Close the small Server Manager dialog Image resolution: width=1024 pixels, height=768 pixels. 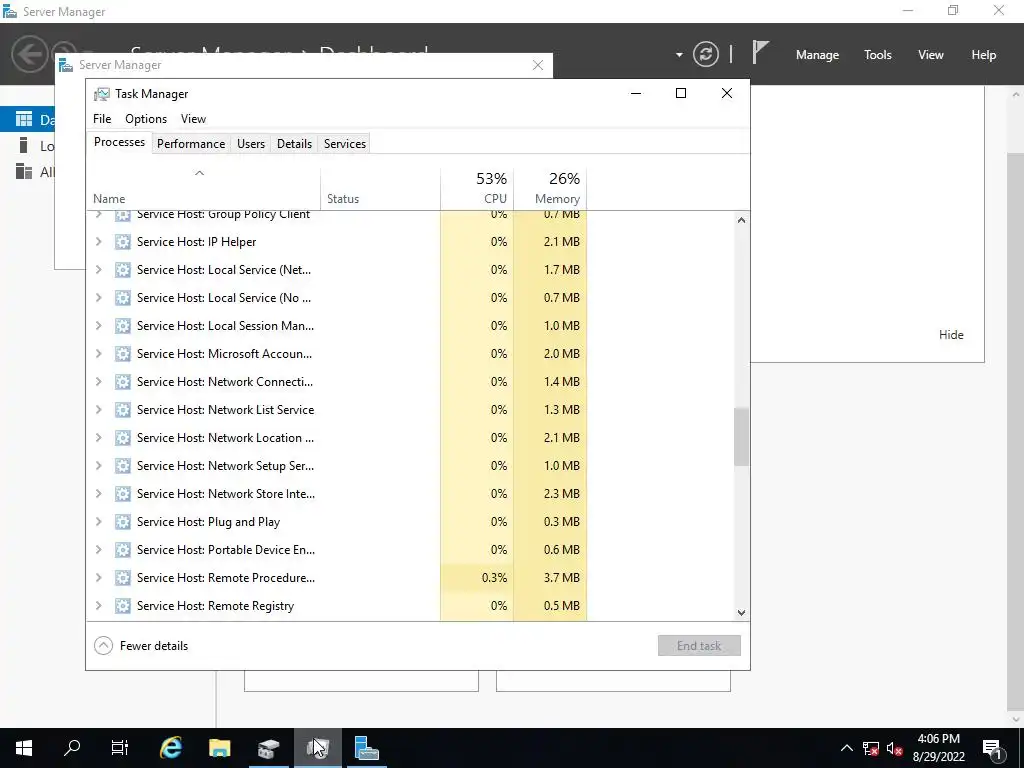[x=538, y=65]
